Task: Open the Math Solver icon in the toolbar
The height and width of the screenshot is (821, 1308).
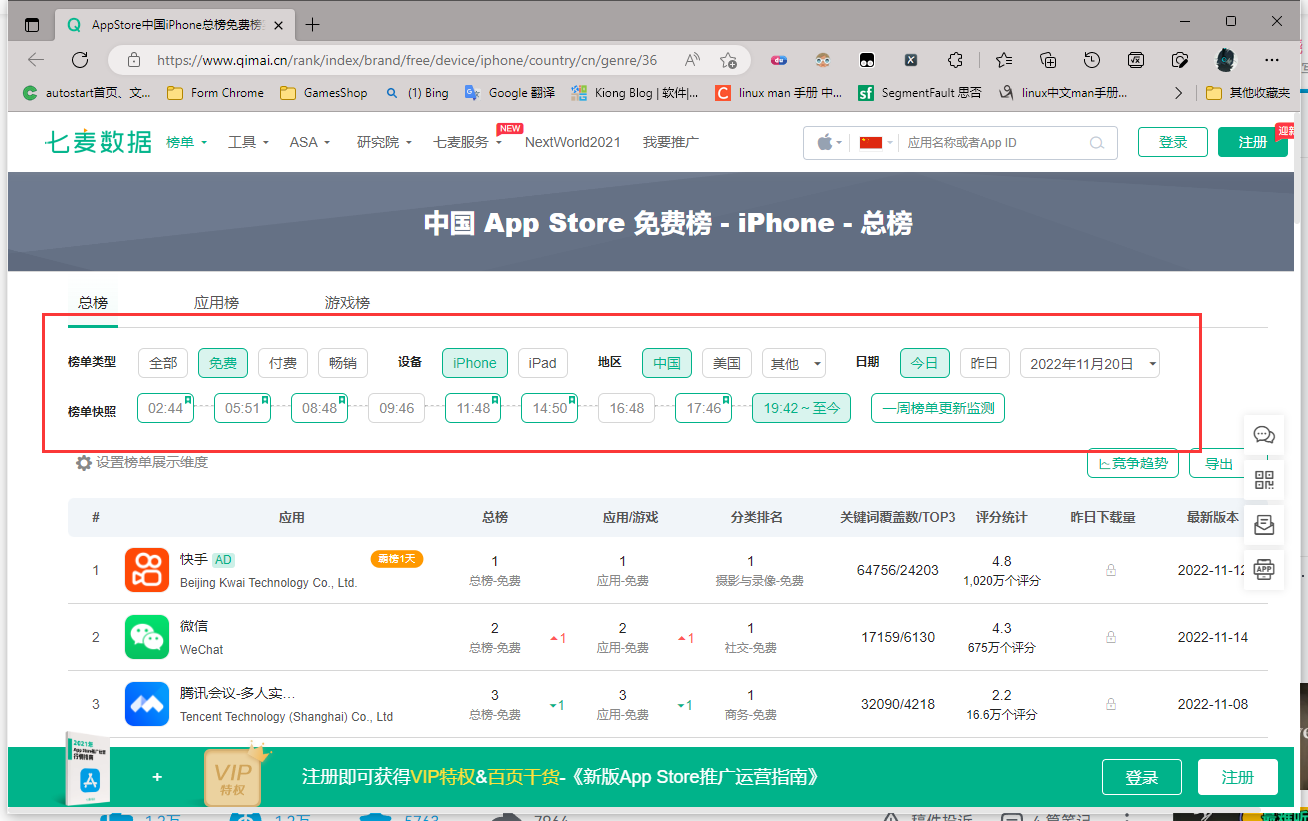Action: tap(1136, 59)
